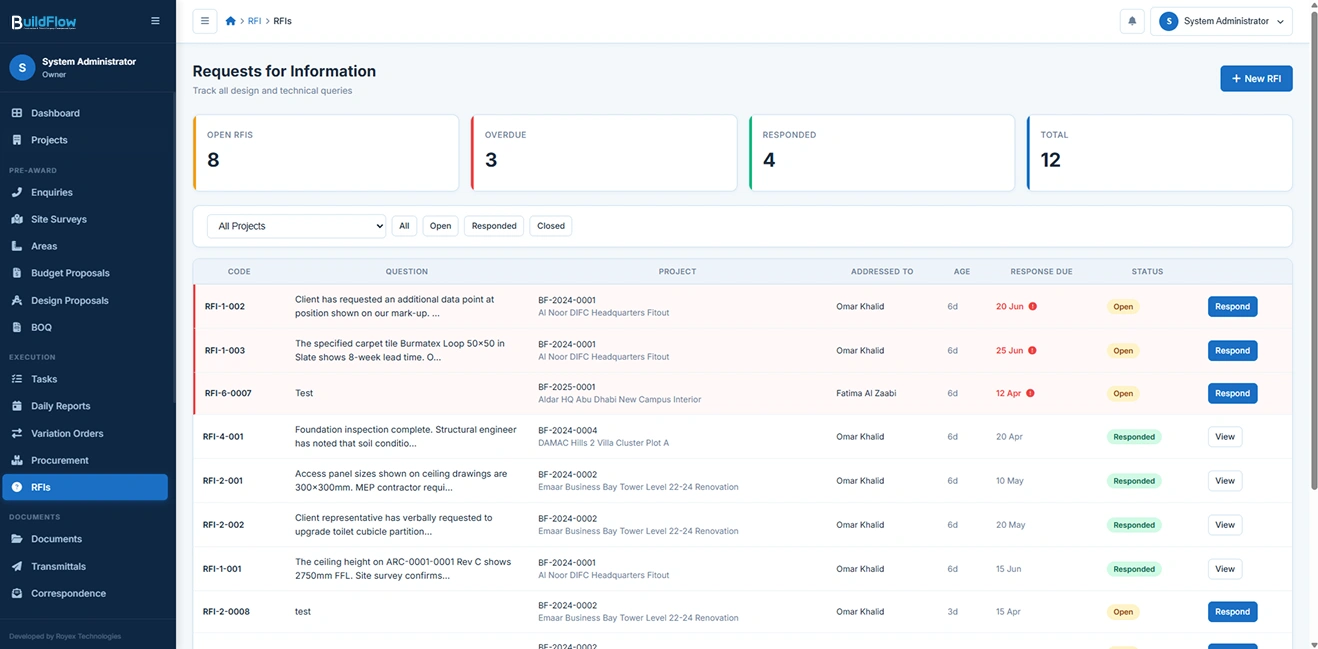Open the All Projects dropdown
Image resolution: width=1318 pixels, height=649 pixels.
coord(296,226)
